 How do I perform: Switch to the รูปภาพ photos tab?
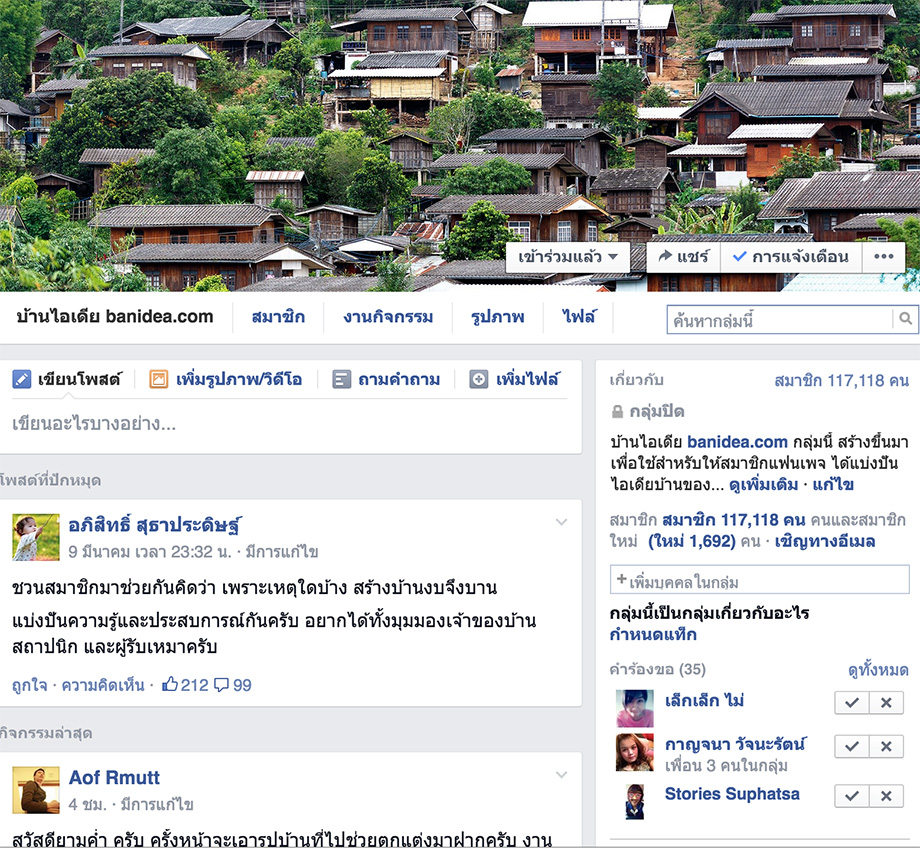click(498, 317)
